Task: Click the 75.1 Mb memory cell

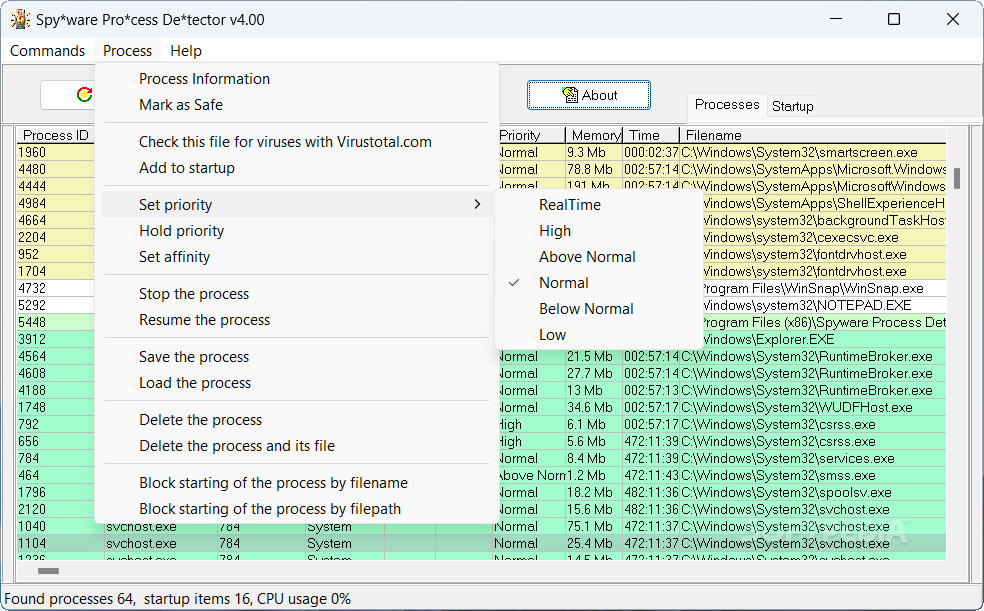Action: (594, 526)
